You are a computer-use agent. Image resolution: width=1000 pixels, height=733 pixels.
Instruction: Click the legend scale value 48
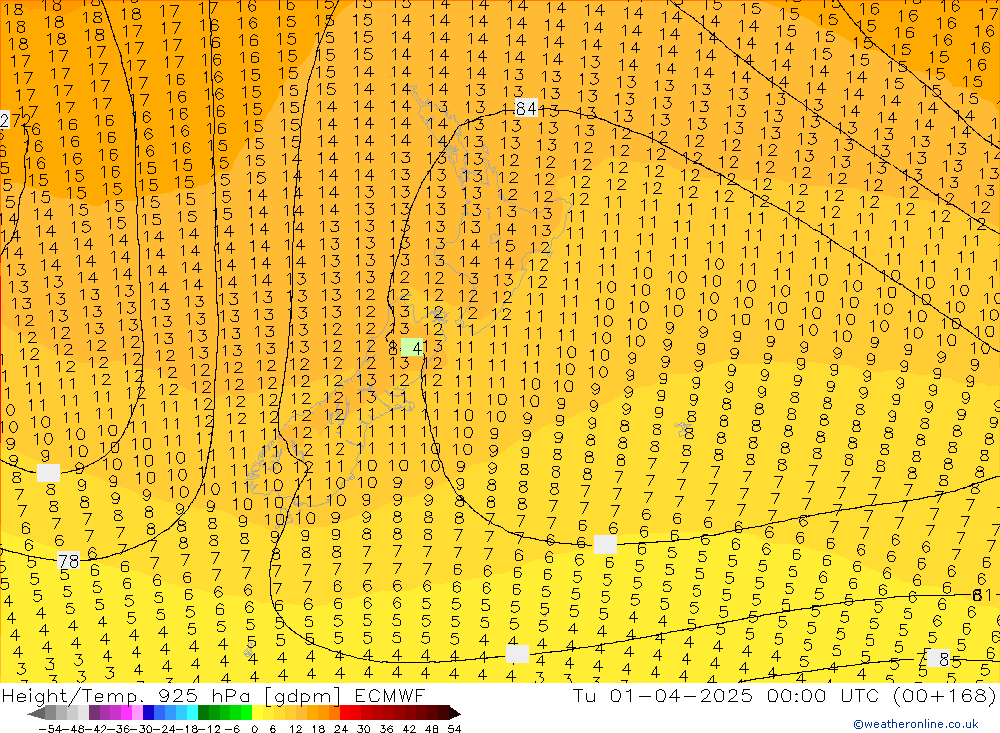(432, 729)
